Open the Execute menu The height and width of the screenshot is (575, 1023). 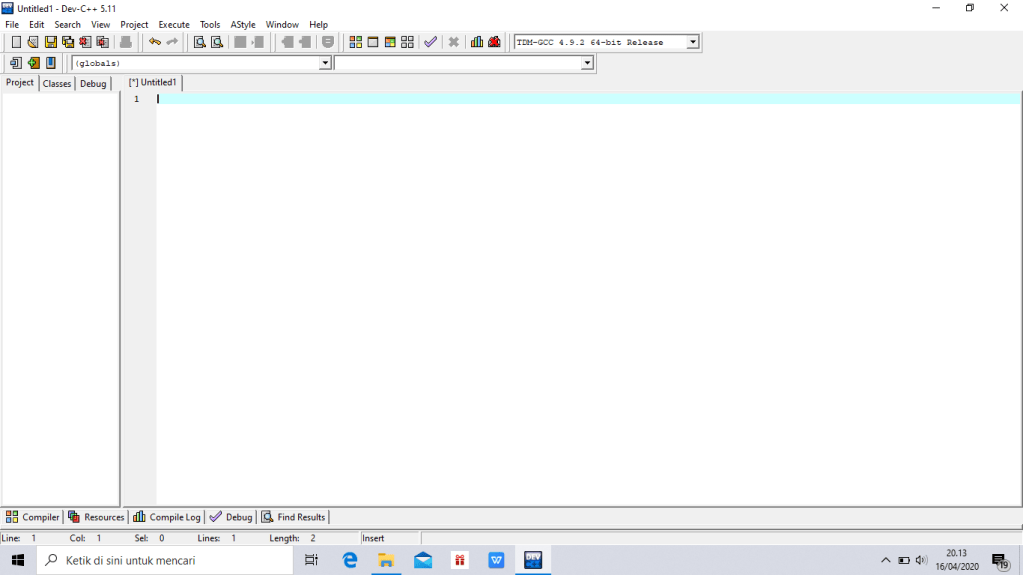pos(173,24)
